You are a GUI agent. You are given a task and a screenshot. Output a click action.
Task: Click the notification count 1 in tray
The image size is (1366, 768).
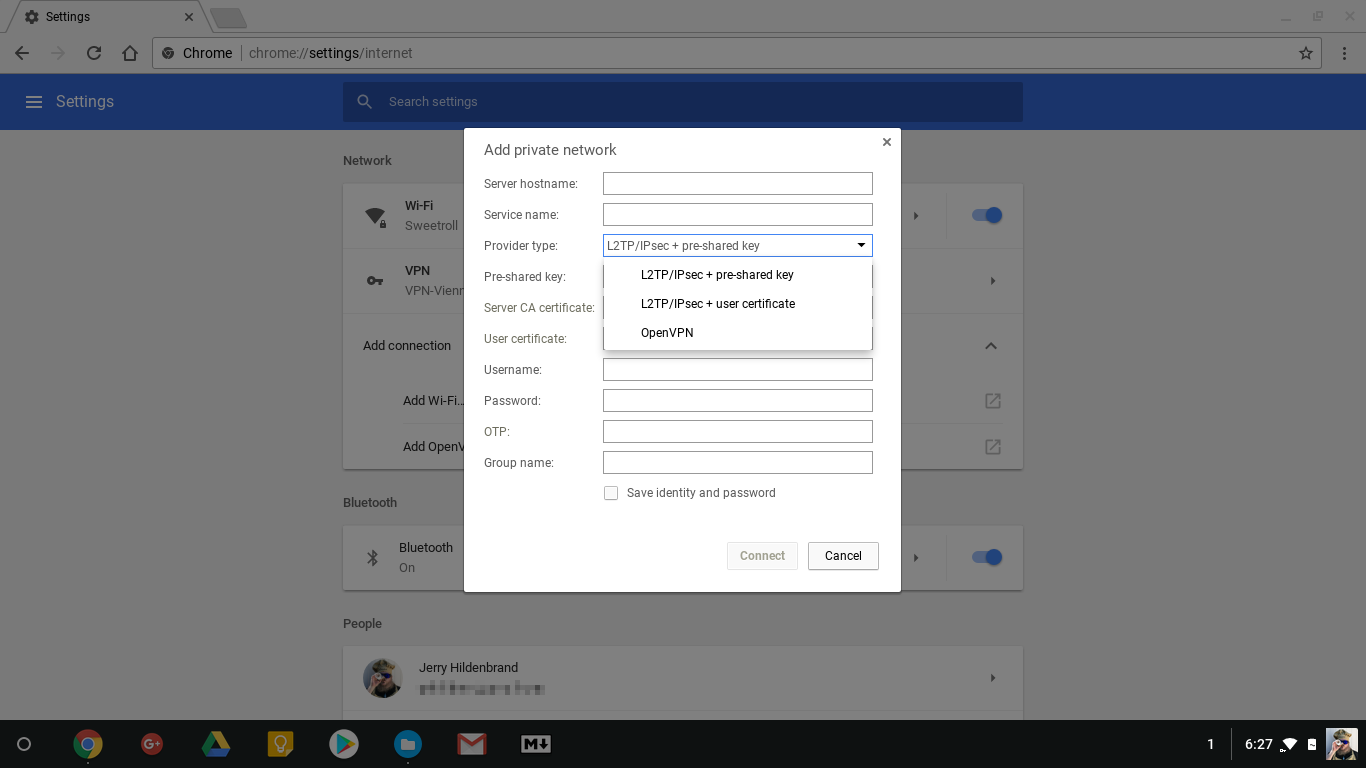point(1210,744)
